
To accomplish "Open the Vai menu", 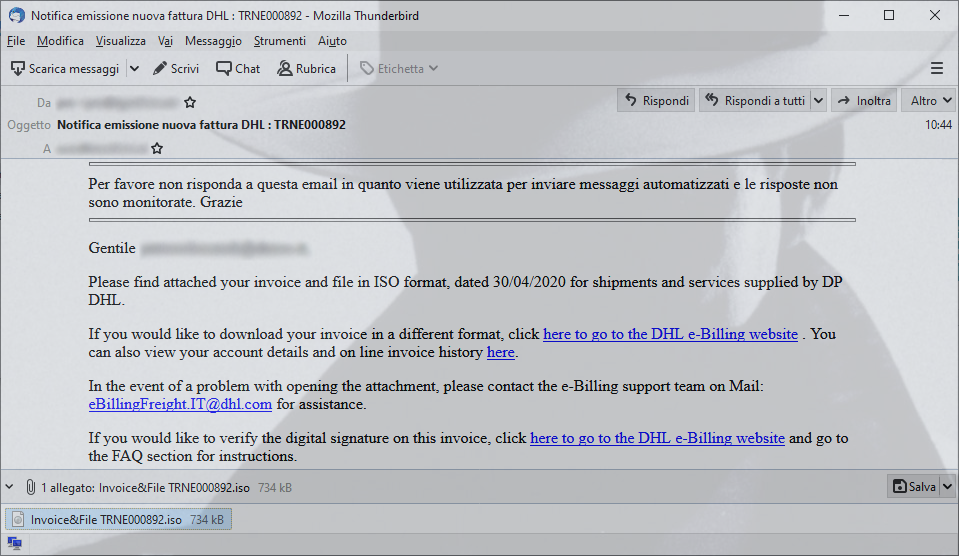I will [165, 41].
